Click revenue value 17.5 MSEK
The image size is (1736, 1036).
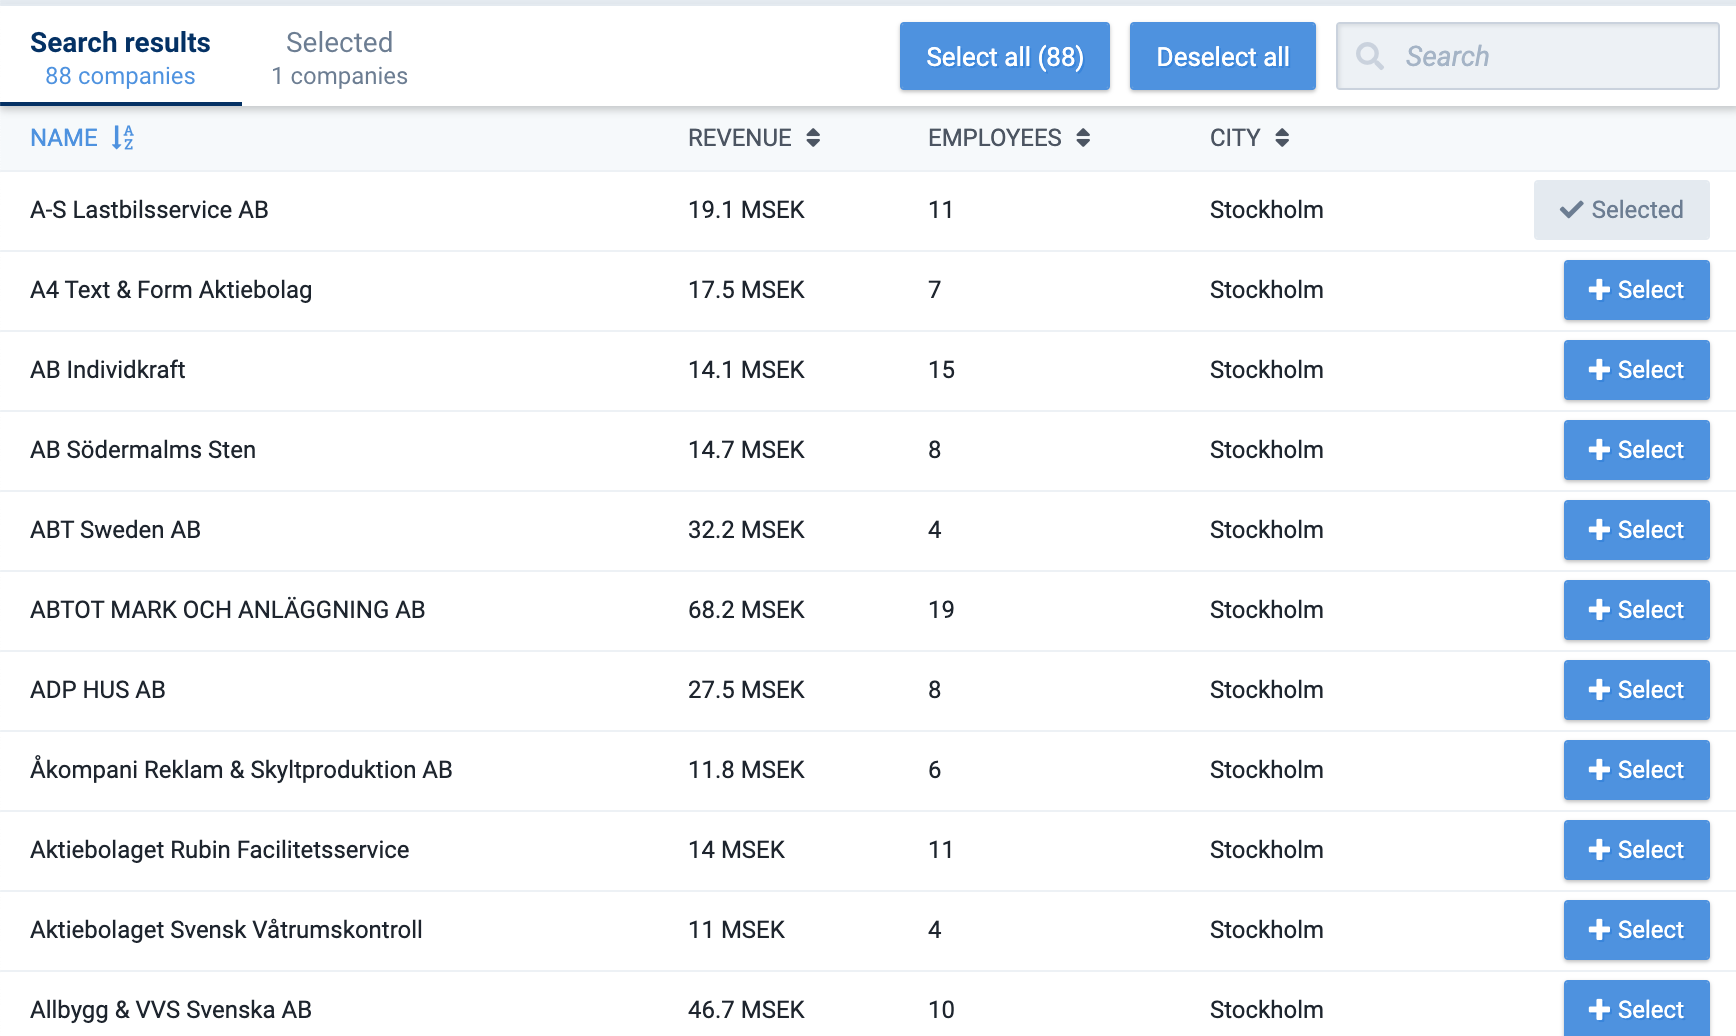tap(746, 290)
